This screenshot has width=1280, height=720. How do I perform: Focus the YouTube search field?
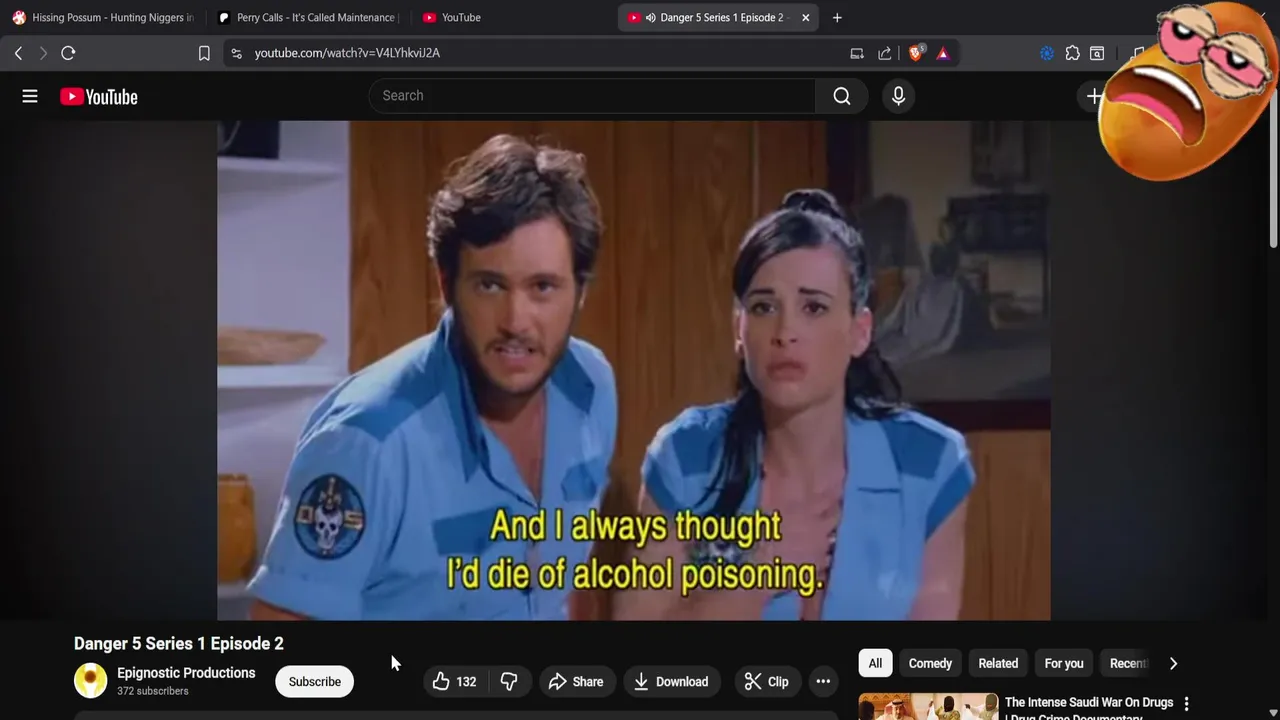(592, 96)
